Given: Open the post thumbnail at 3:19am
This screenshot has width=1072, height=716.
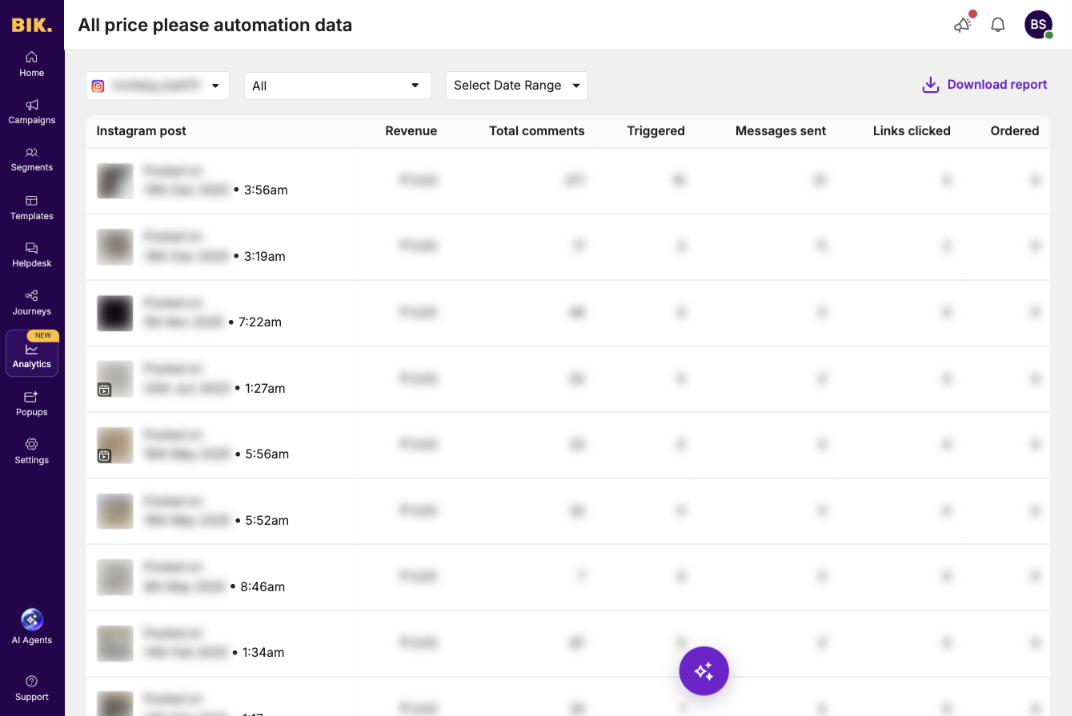Looking at the screenshot, I should click(x=115, y=247).
